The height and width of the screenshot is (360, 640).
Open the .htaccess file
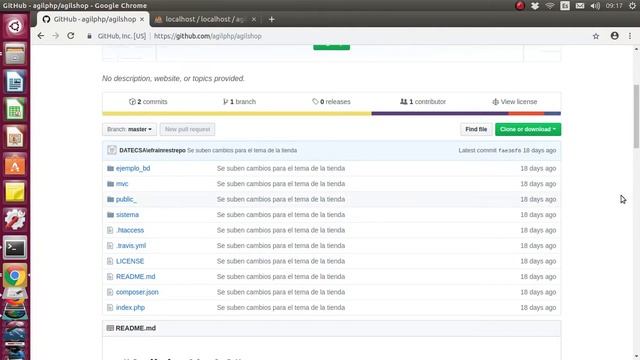coord(130,230)
